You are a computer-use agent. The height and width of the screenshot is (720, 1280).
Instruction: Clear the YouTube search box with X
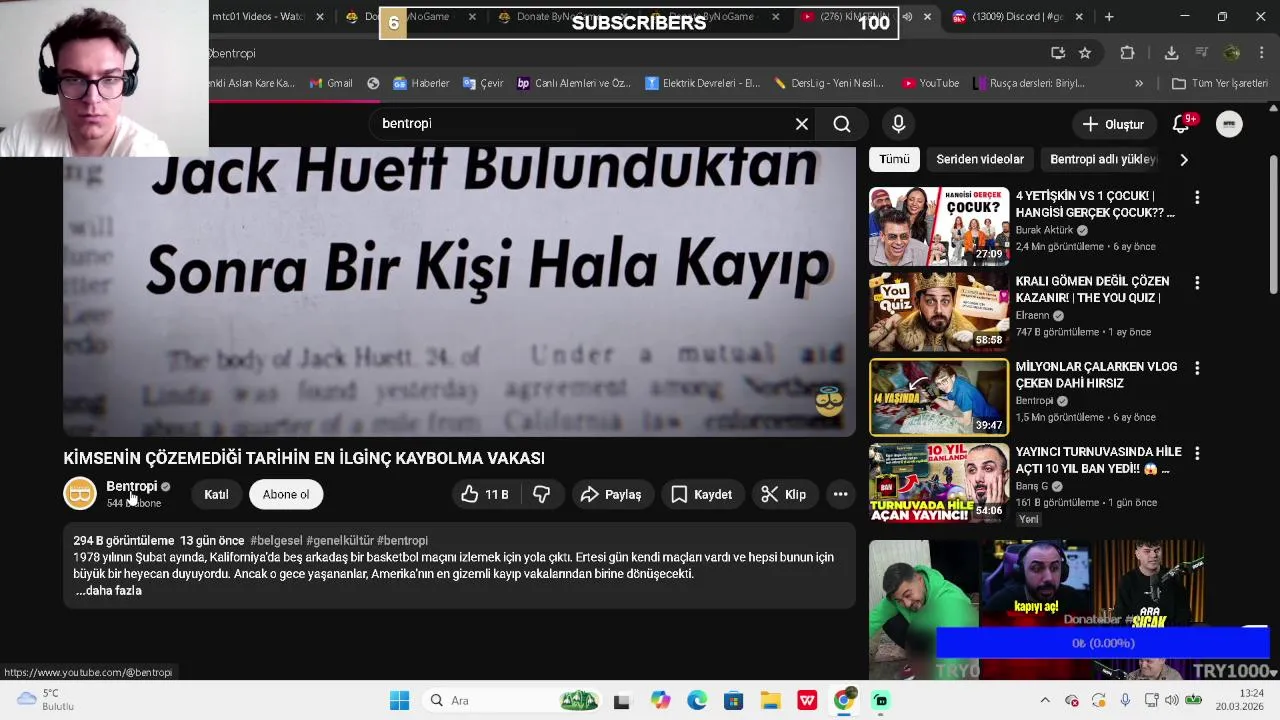tap(801, 124)
